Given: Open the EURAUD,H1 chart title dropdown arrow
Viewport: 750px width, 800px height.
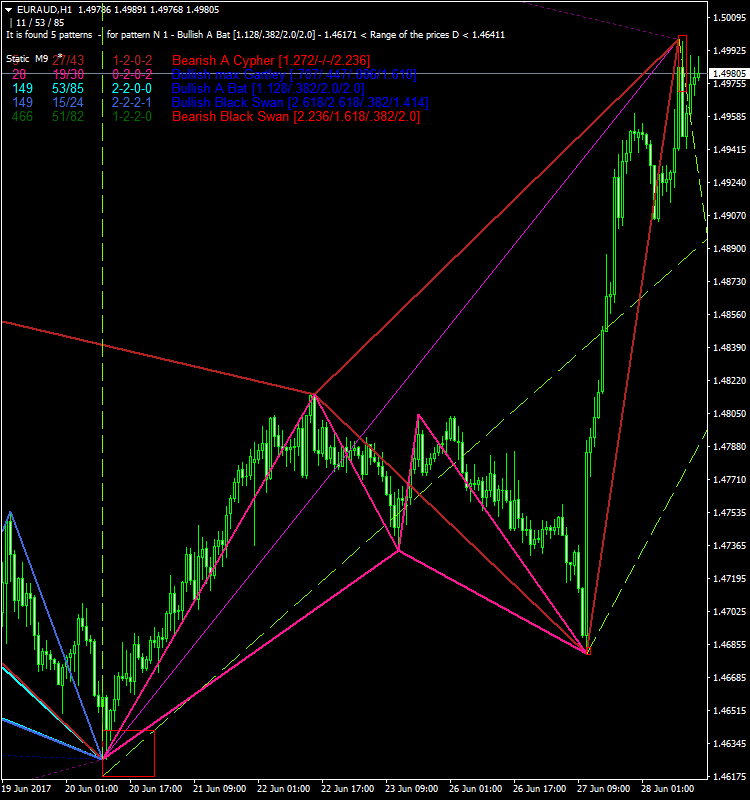Looking at the screenshot, I should tap(8, 9).
